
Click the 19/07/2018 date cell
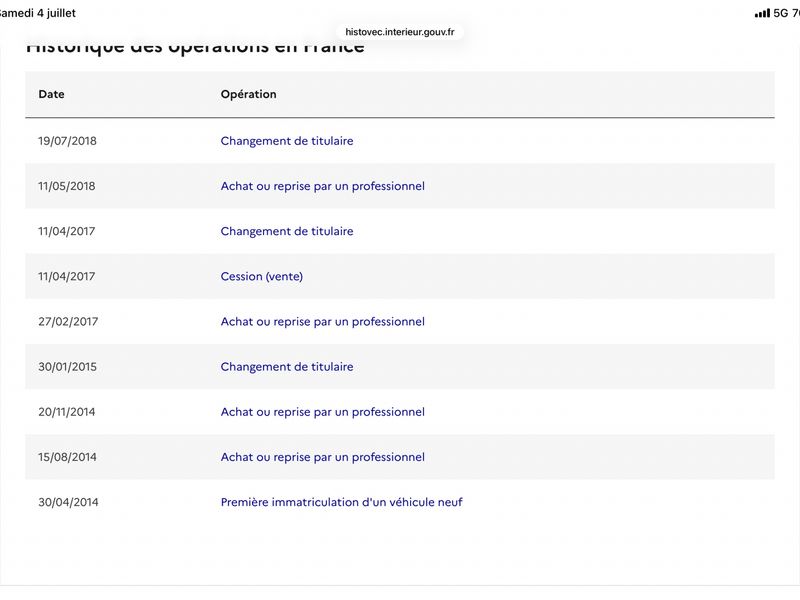point(67,141)
